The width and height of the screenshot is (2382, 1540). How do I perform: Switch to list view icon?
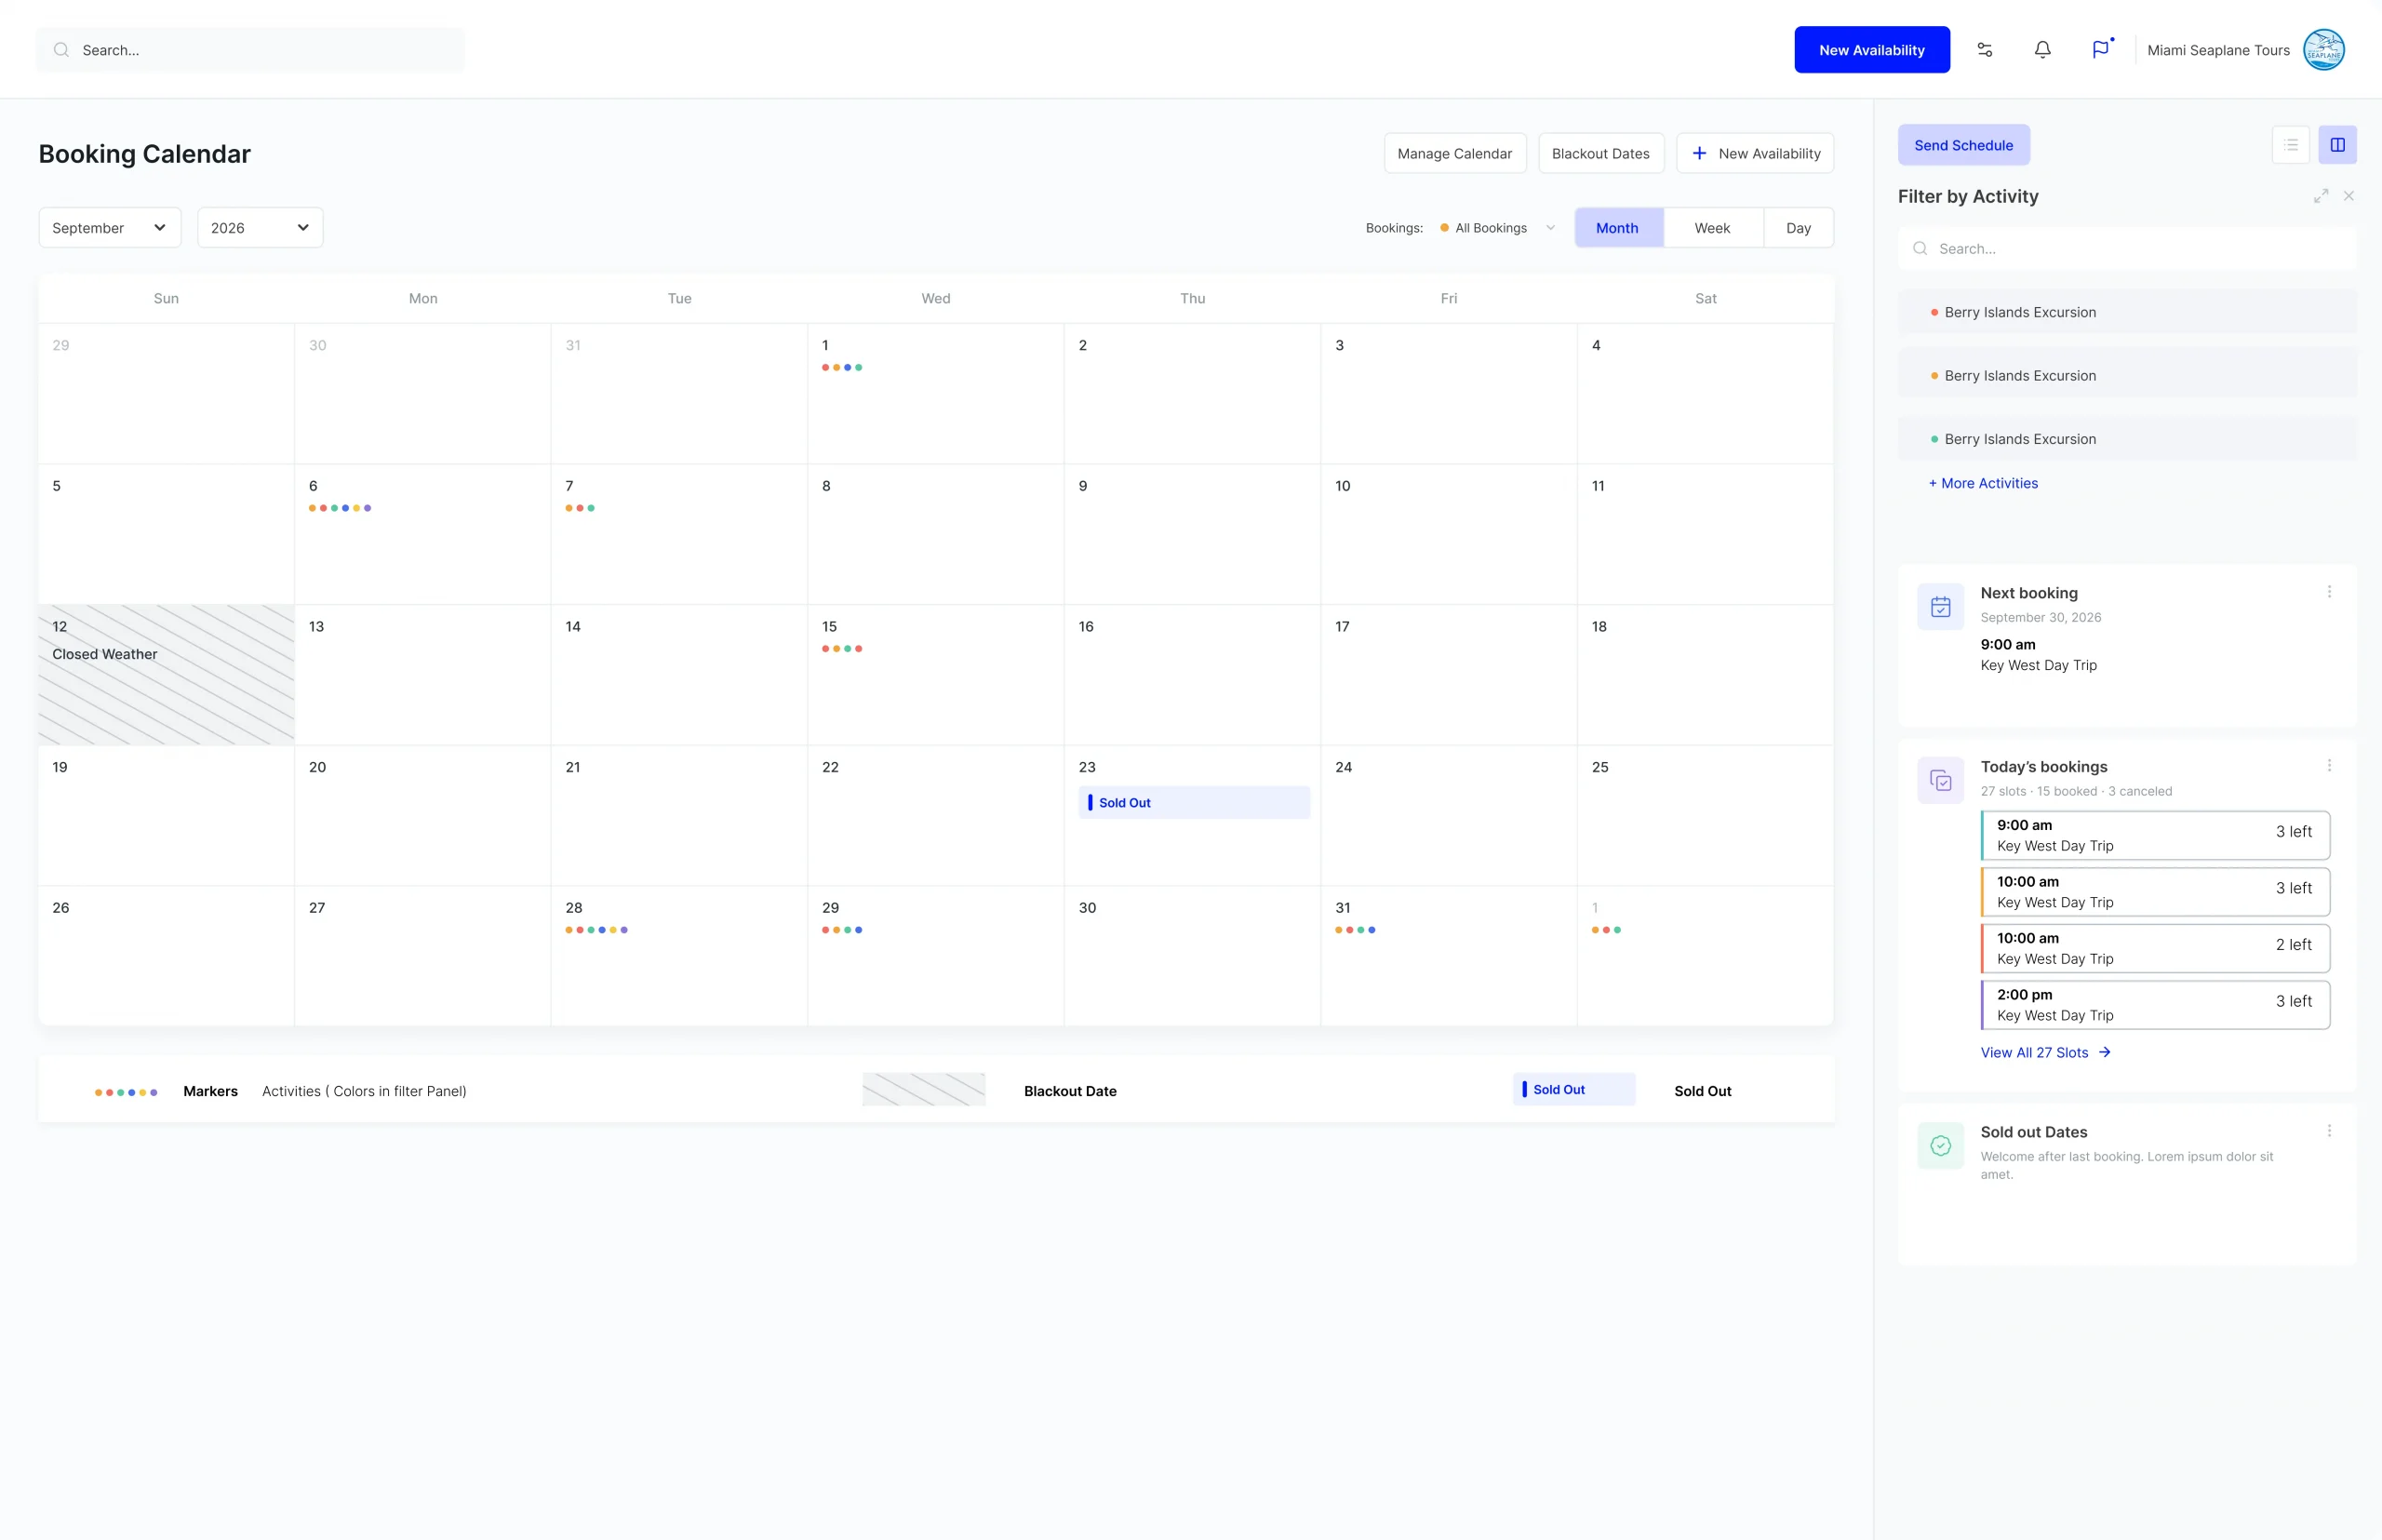[2291, 145]
